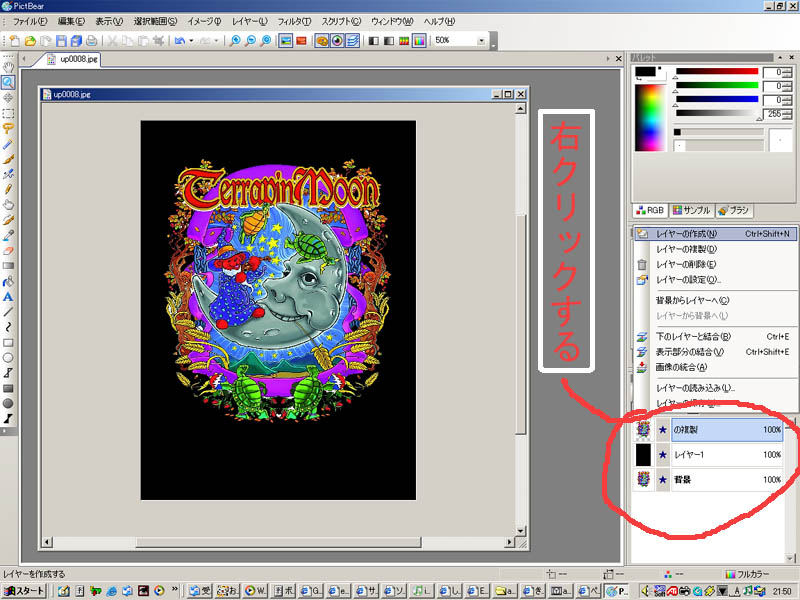The image size is (800, 600).
Task: Click the Print icon in toolbar
Action: pyautogui.click(x=92, y=41)
